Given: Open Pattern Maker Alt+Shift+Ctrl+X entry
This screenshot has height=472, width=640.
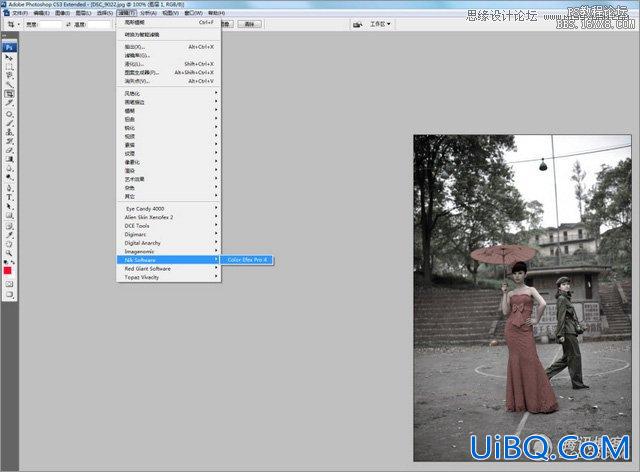Looking at the screenshot, I should click(x=169, y=73).
